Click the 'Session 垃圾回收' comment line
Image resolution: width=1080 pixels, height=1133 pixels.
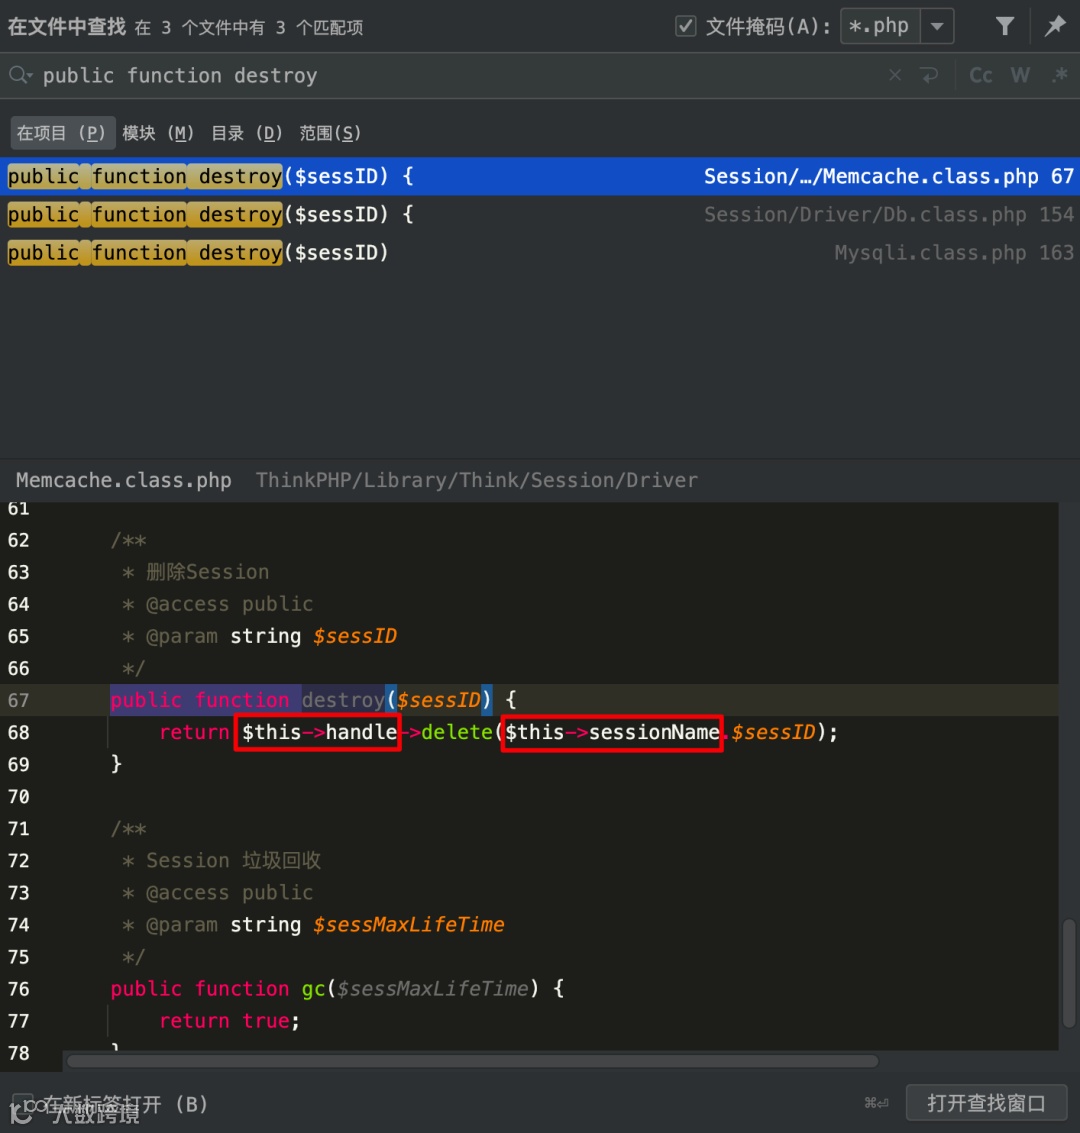coord(233,860)
